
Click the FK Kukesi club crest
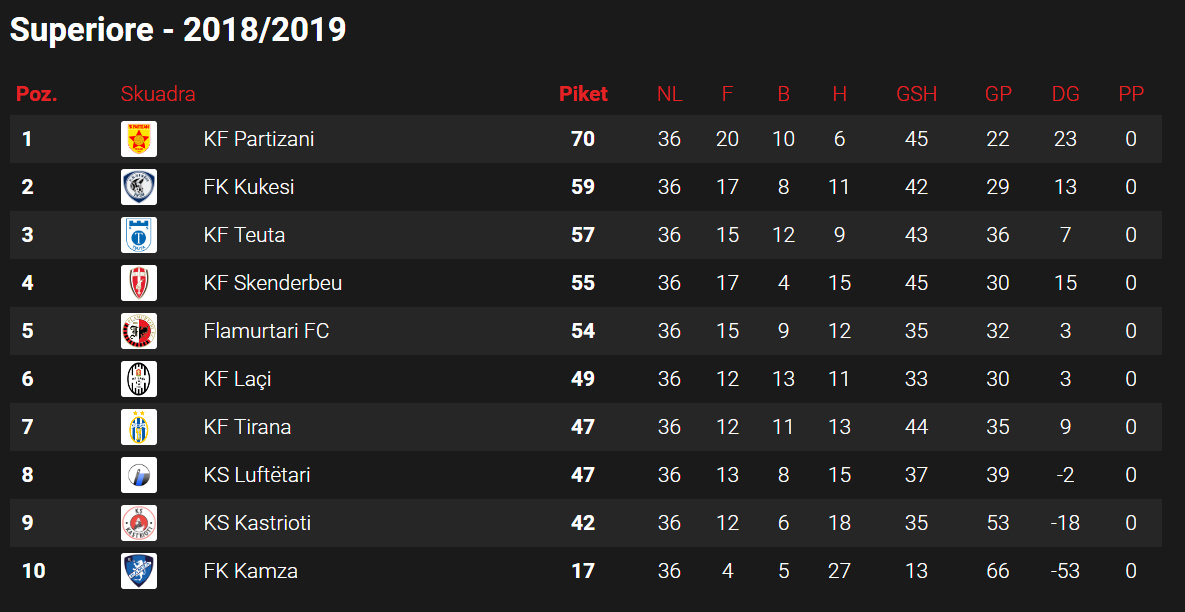click(139, 187)
